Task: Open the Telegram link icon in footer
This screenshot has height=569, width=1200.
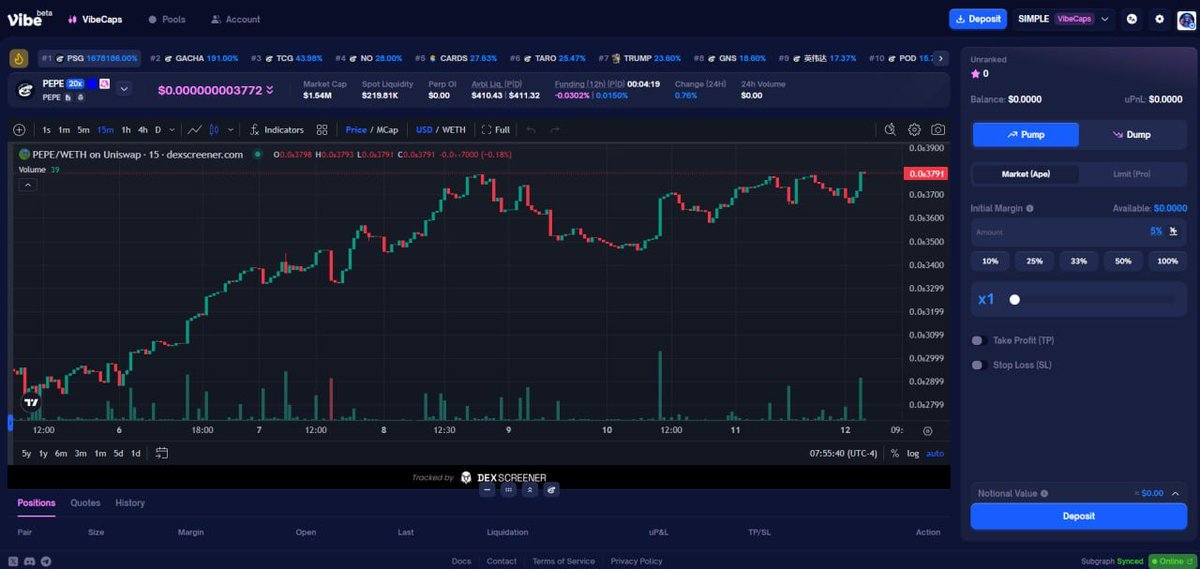Action: coord(47,561)
